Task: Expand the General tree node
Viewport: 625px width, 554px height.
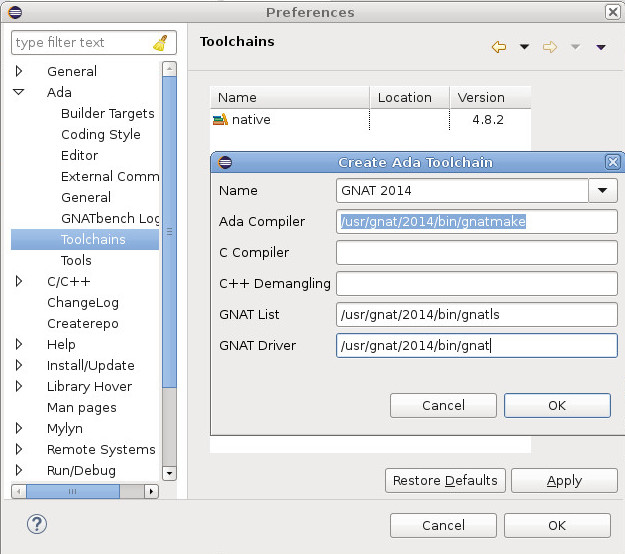Action: (18, 71)
